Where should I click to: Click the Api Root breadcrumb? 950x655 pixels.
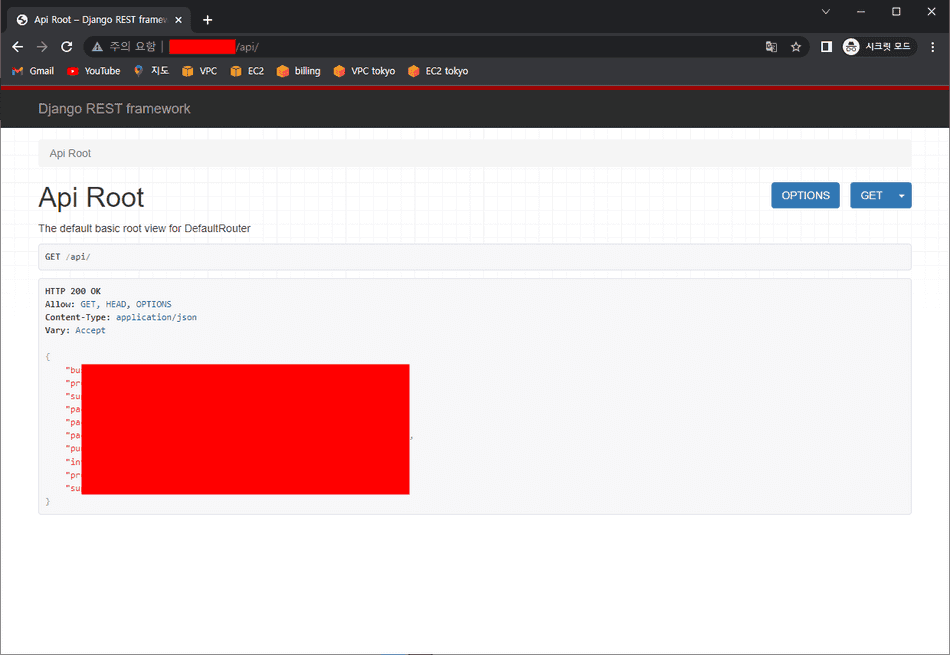click(x=70, y=153)
